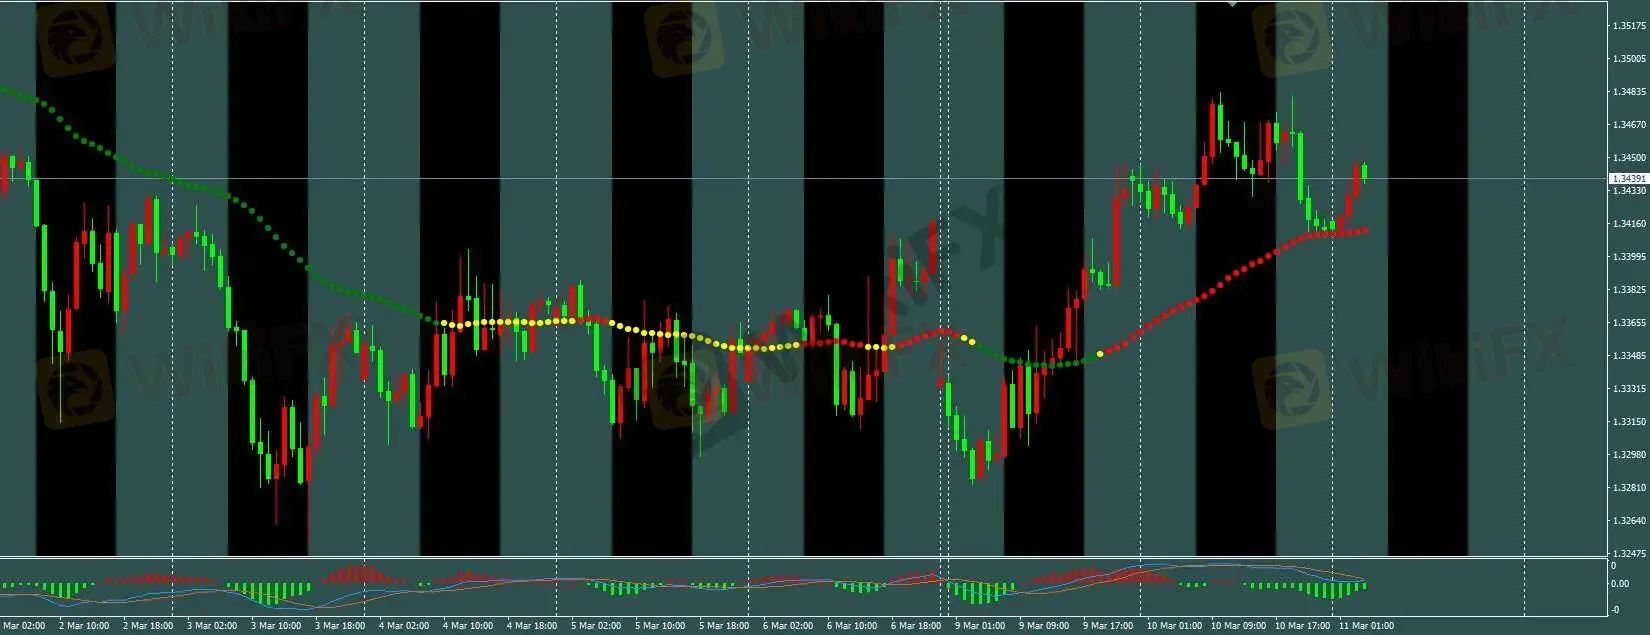Click the current price label 1.34391
1650x635 pixels.
[x=1628, y=178]
